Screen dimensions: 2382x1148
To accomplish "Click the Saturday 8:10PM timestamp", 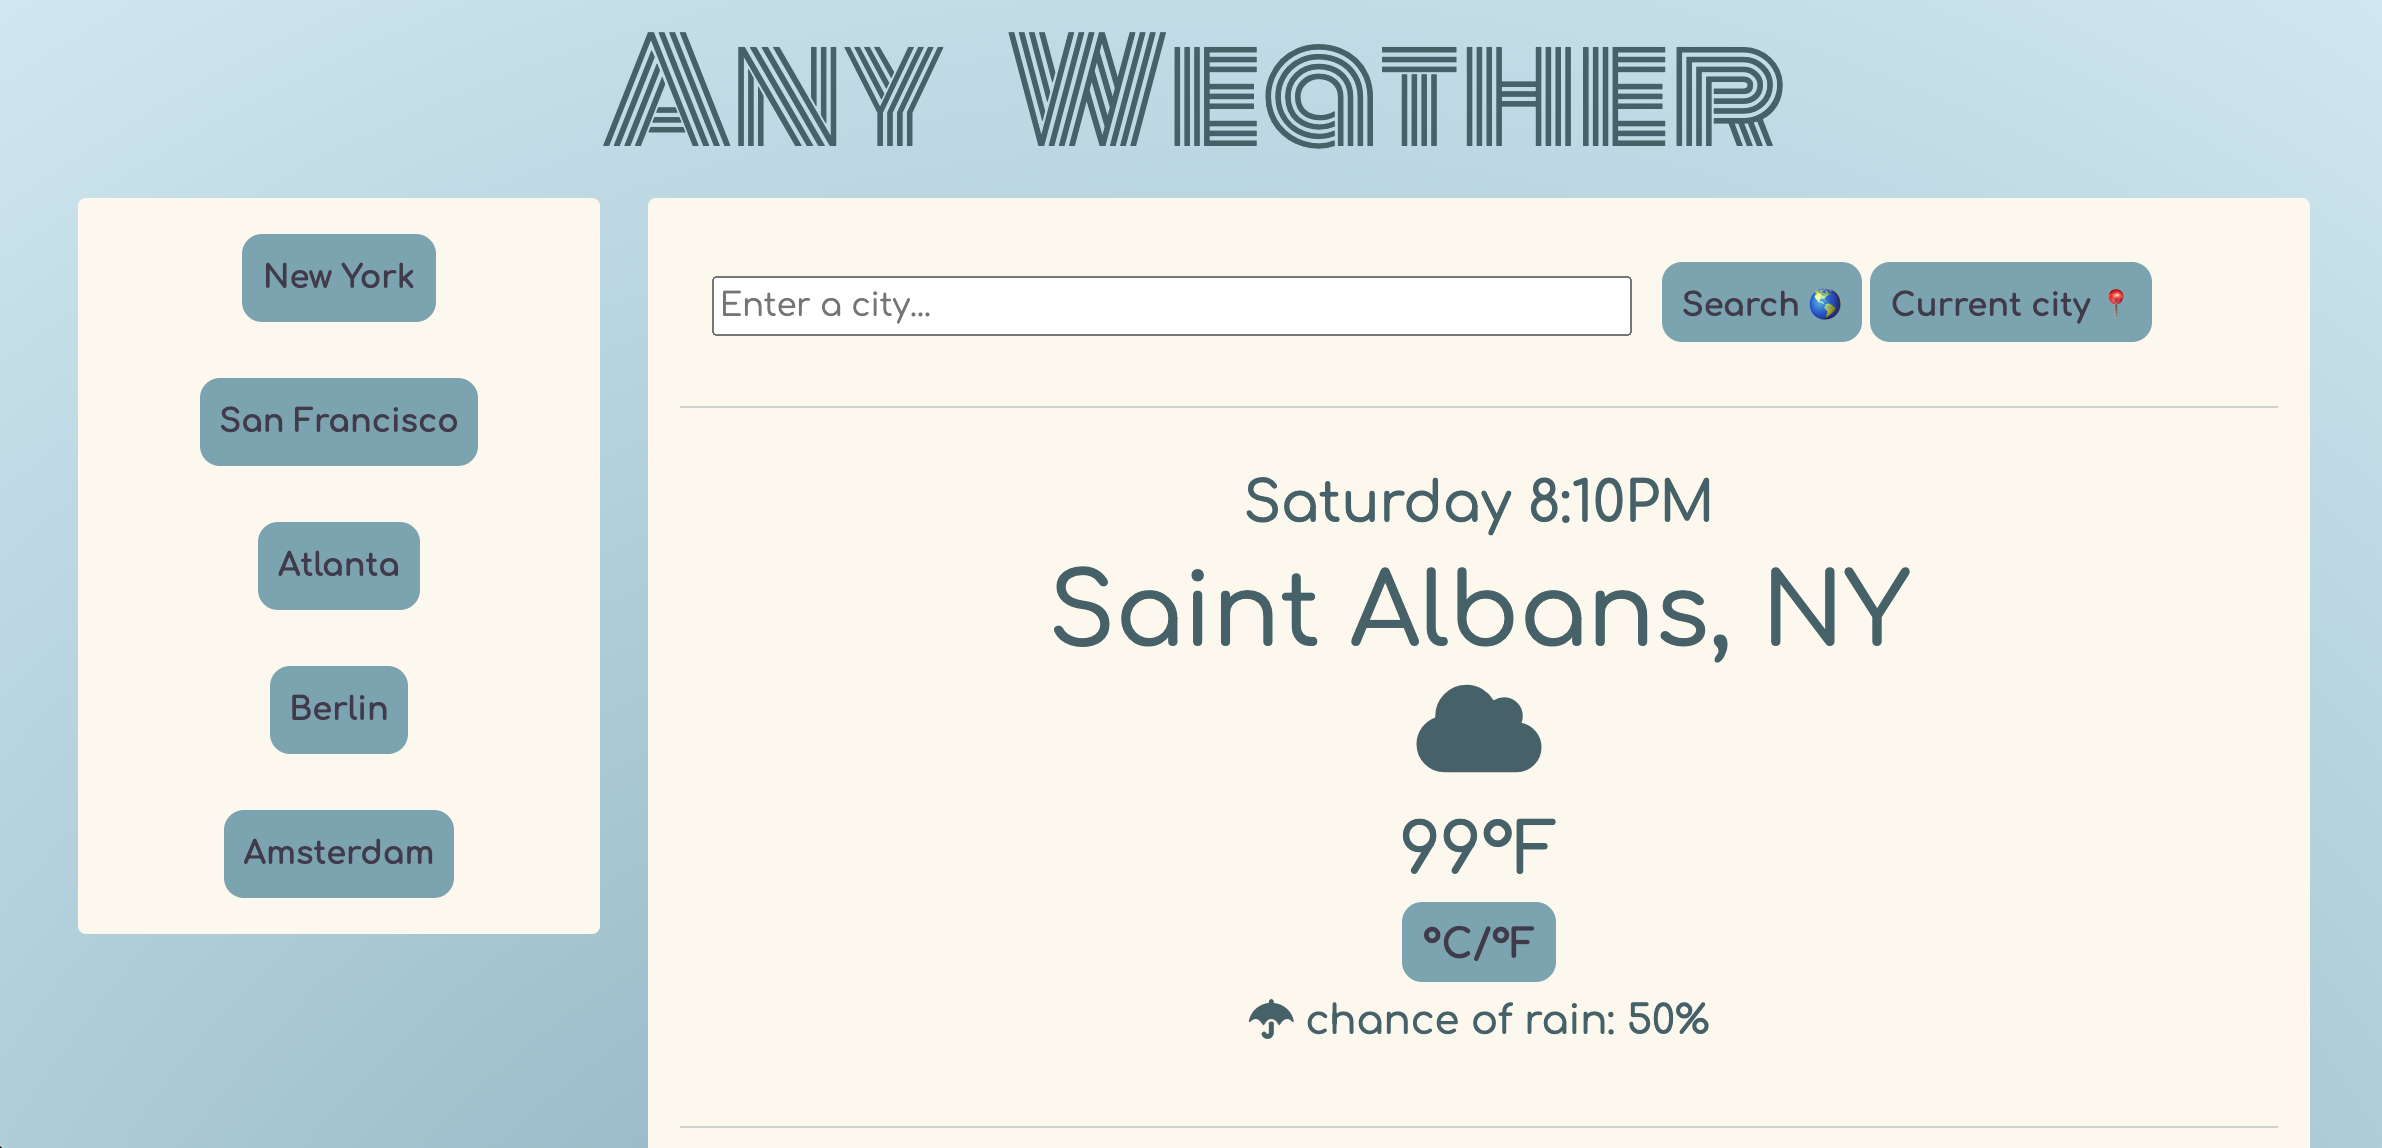I will click(1477, 500).
